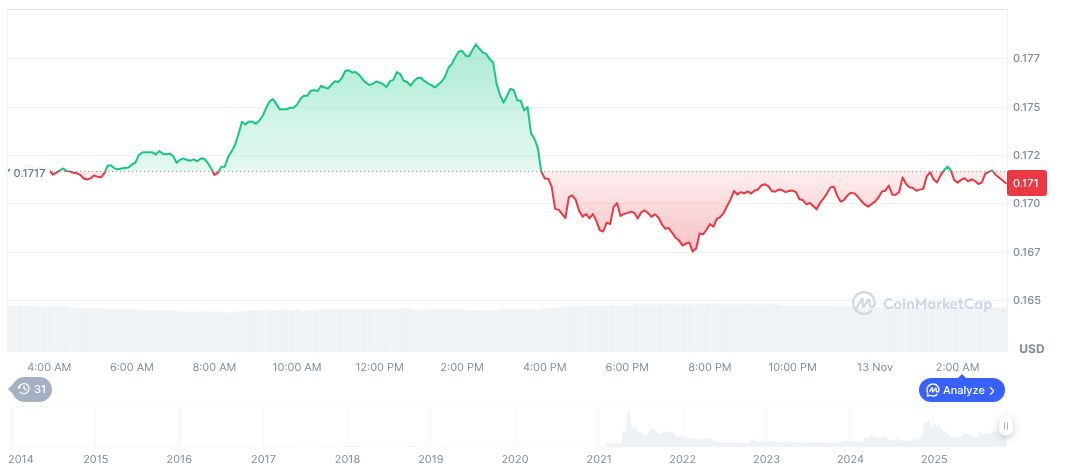1072x470 pixels.
Task: Jump to 2014 on the timeline navigator
Action: point(20,459)
